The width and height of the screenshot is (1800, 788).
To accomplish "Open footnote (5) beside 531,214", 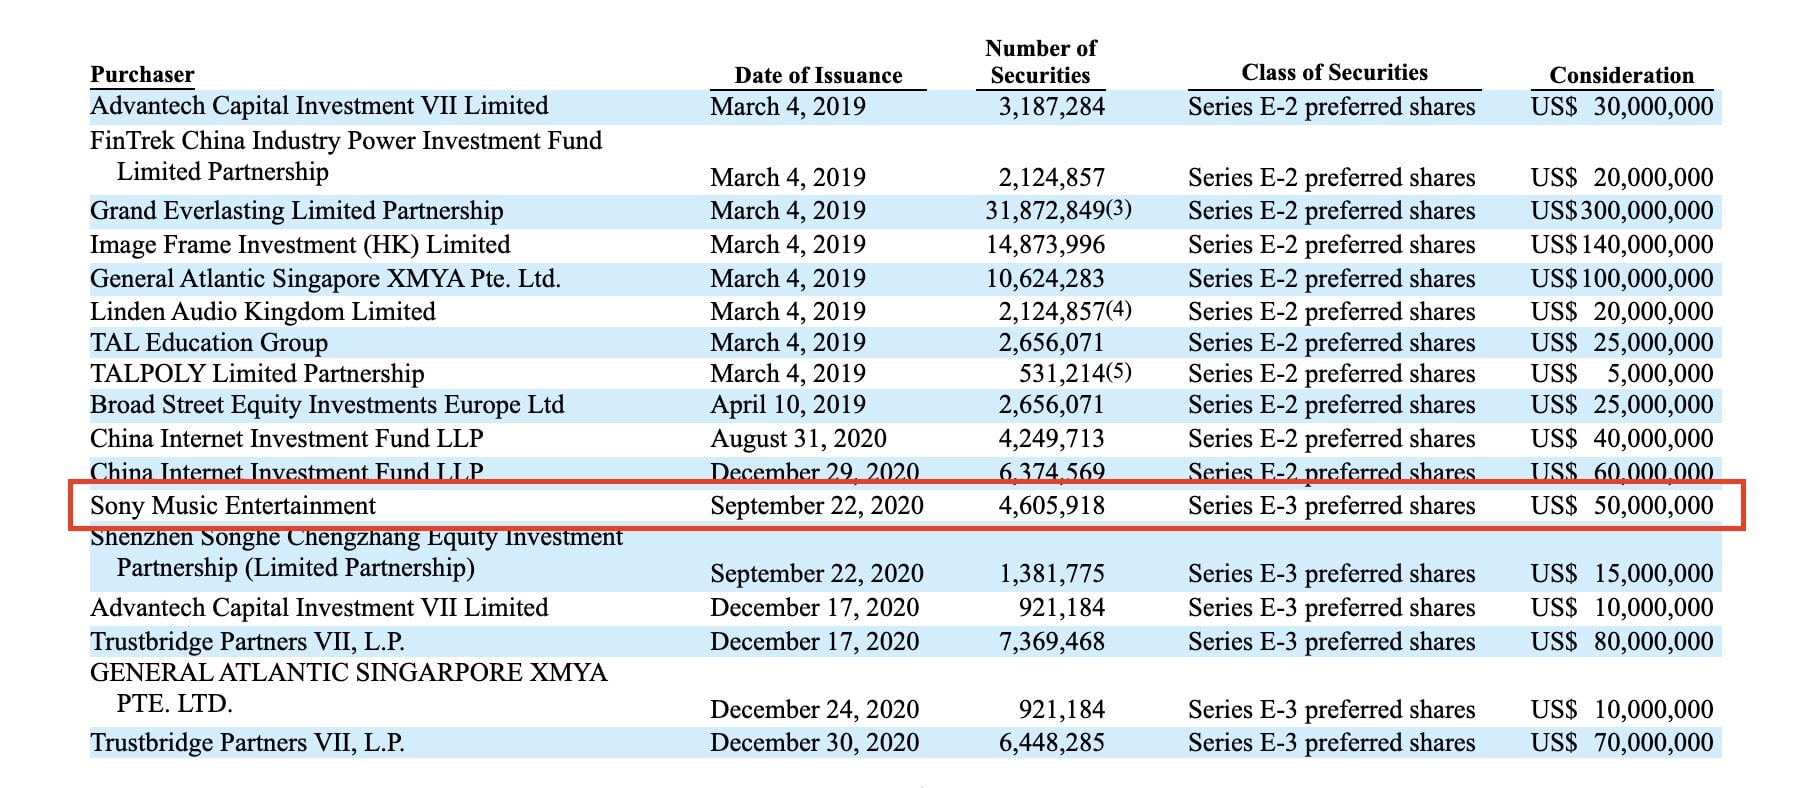I will [1119, 372].
